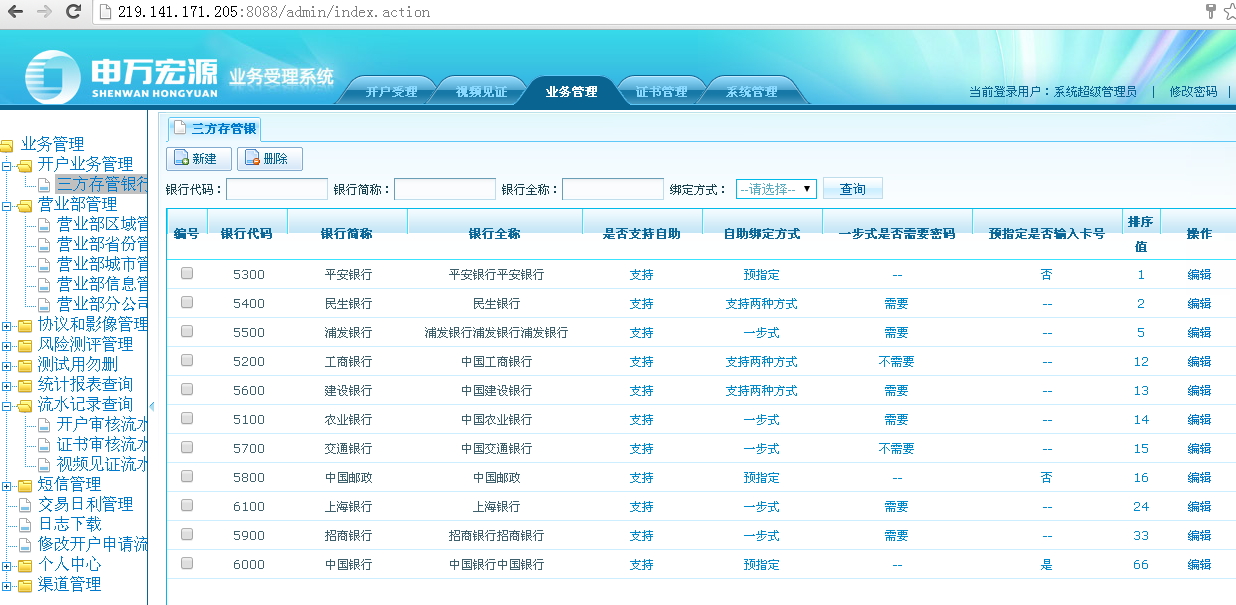Click the 短信管理 folder icon
The height and width of the screenshot is (605, 1236).
click(26, 485)
